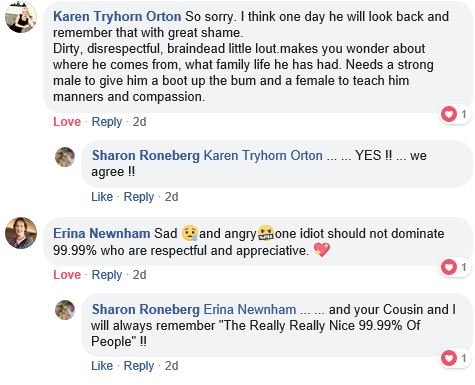Open Sharon Roneberg's avatar beside the 99.99% reply
Screen dimensions: 475x385
(65, 310)
